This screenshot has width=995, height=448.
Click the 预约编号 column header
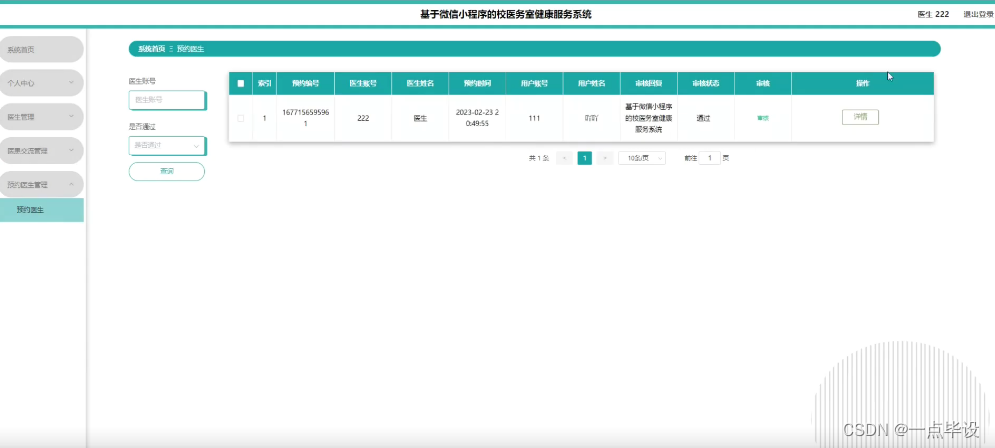pos(305,83)
